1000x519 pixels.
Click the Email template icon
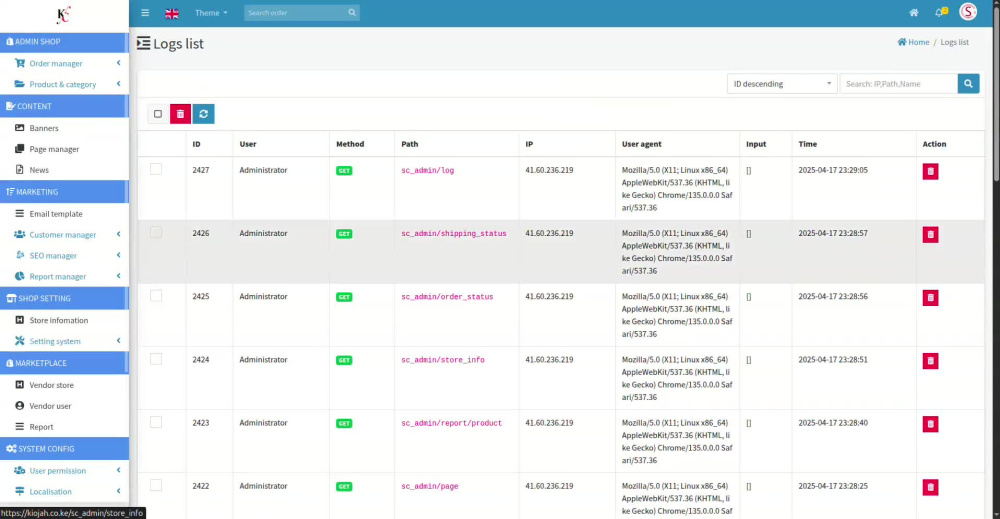tap(20, 214)
